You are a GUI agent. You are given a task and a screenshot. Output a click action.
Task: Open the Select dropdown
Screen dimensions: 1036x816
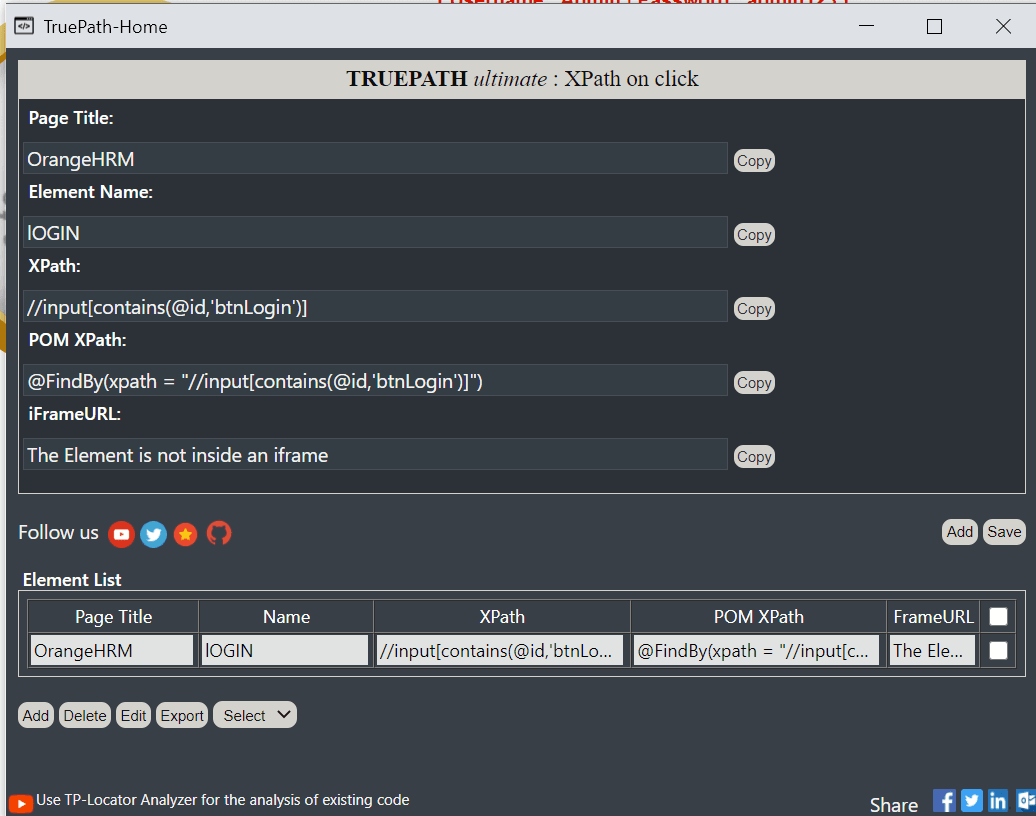(x=255, y=715)
